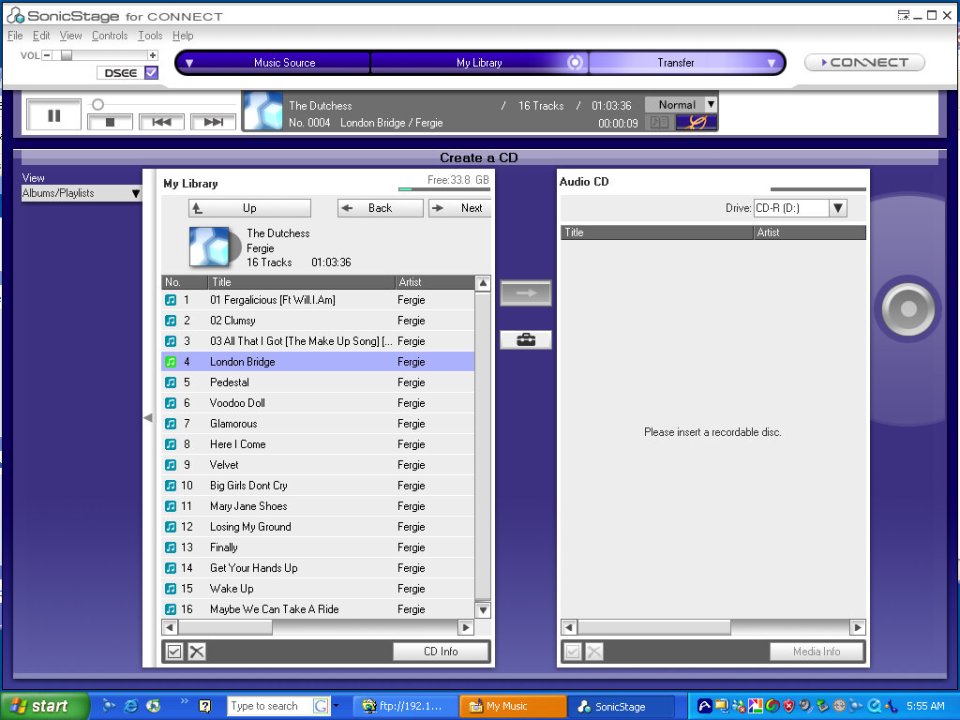Click the transfer arrow to Audio CD
The image size is (960, 720).
pos(526,293)
